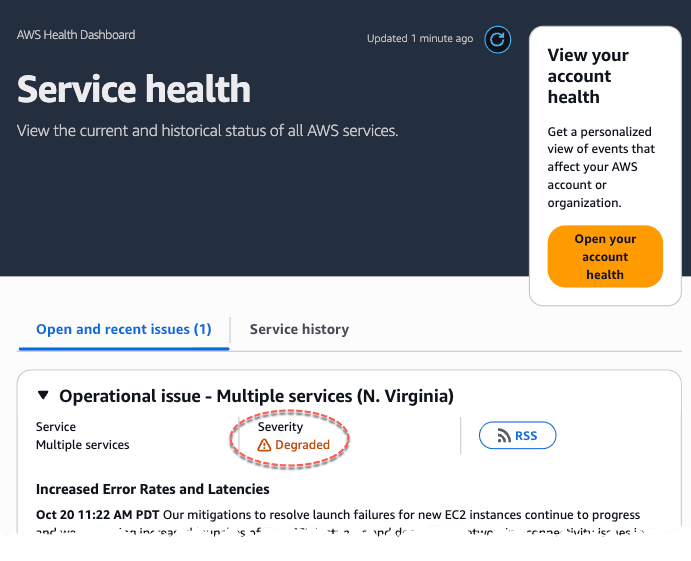Collapse the Operational issue disclosure triangle

43,396
